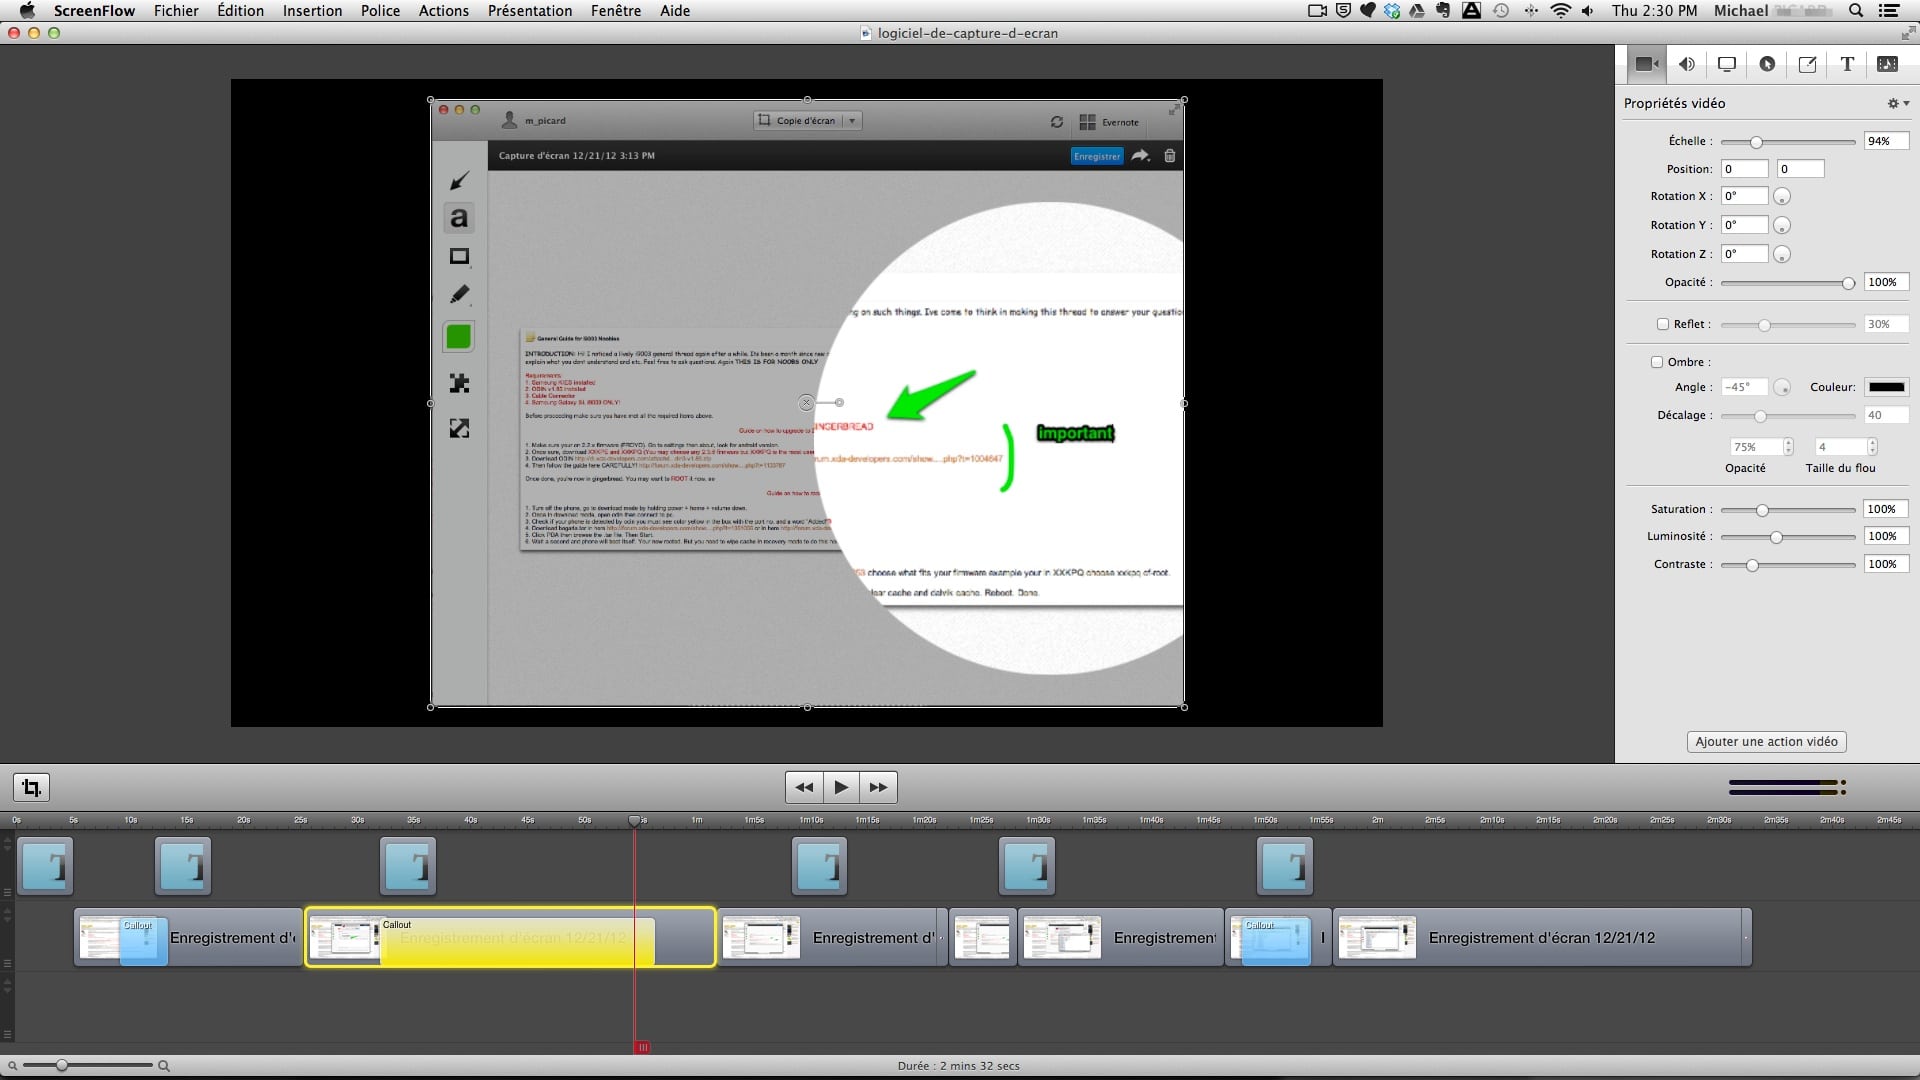Click the Wi-Fi icon in menu bar
1920x1080 pixels.
(1560, 11)
